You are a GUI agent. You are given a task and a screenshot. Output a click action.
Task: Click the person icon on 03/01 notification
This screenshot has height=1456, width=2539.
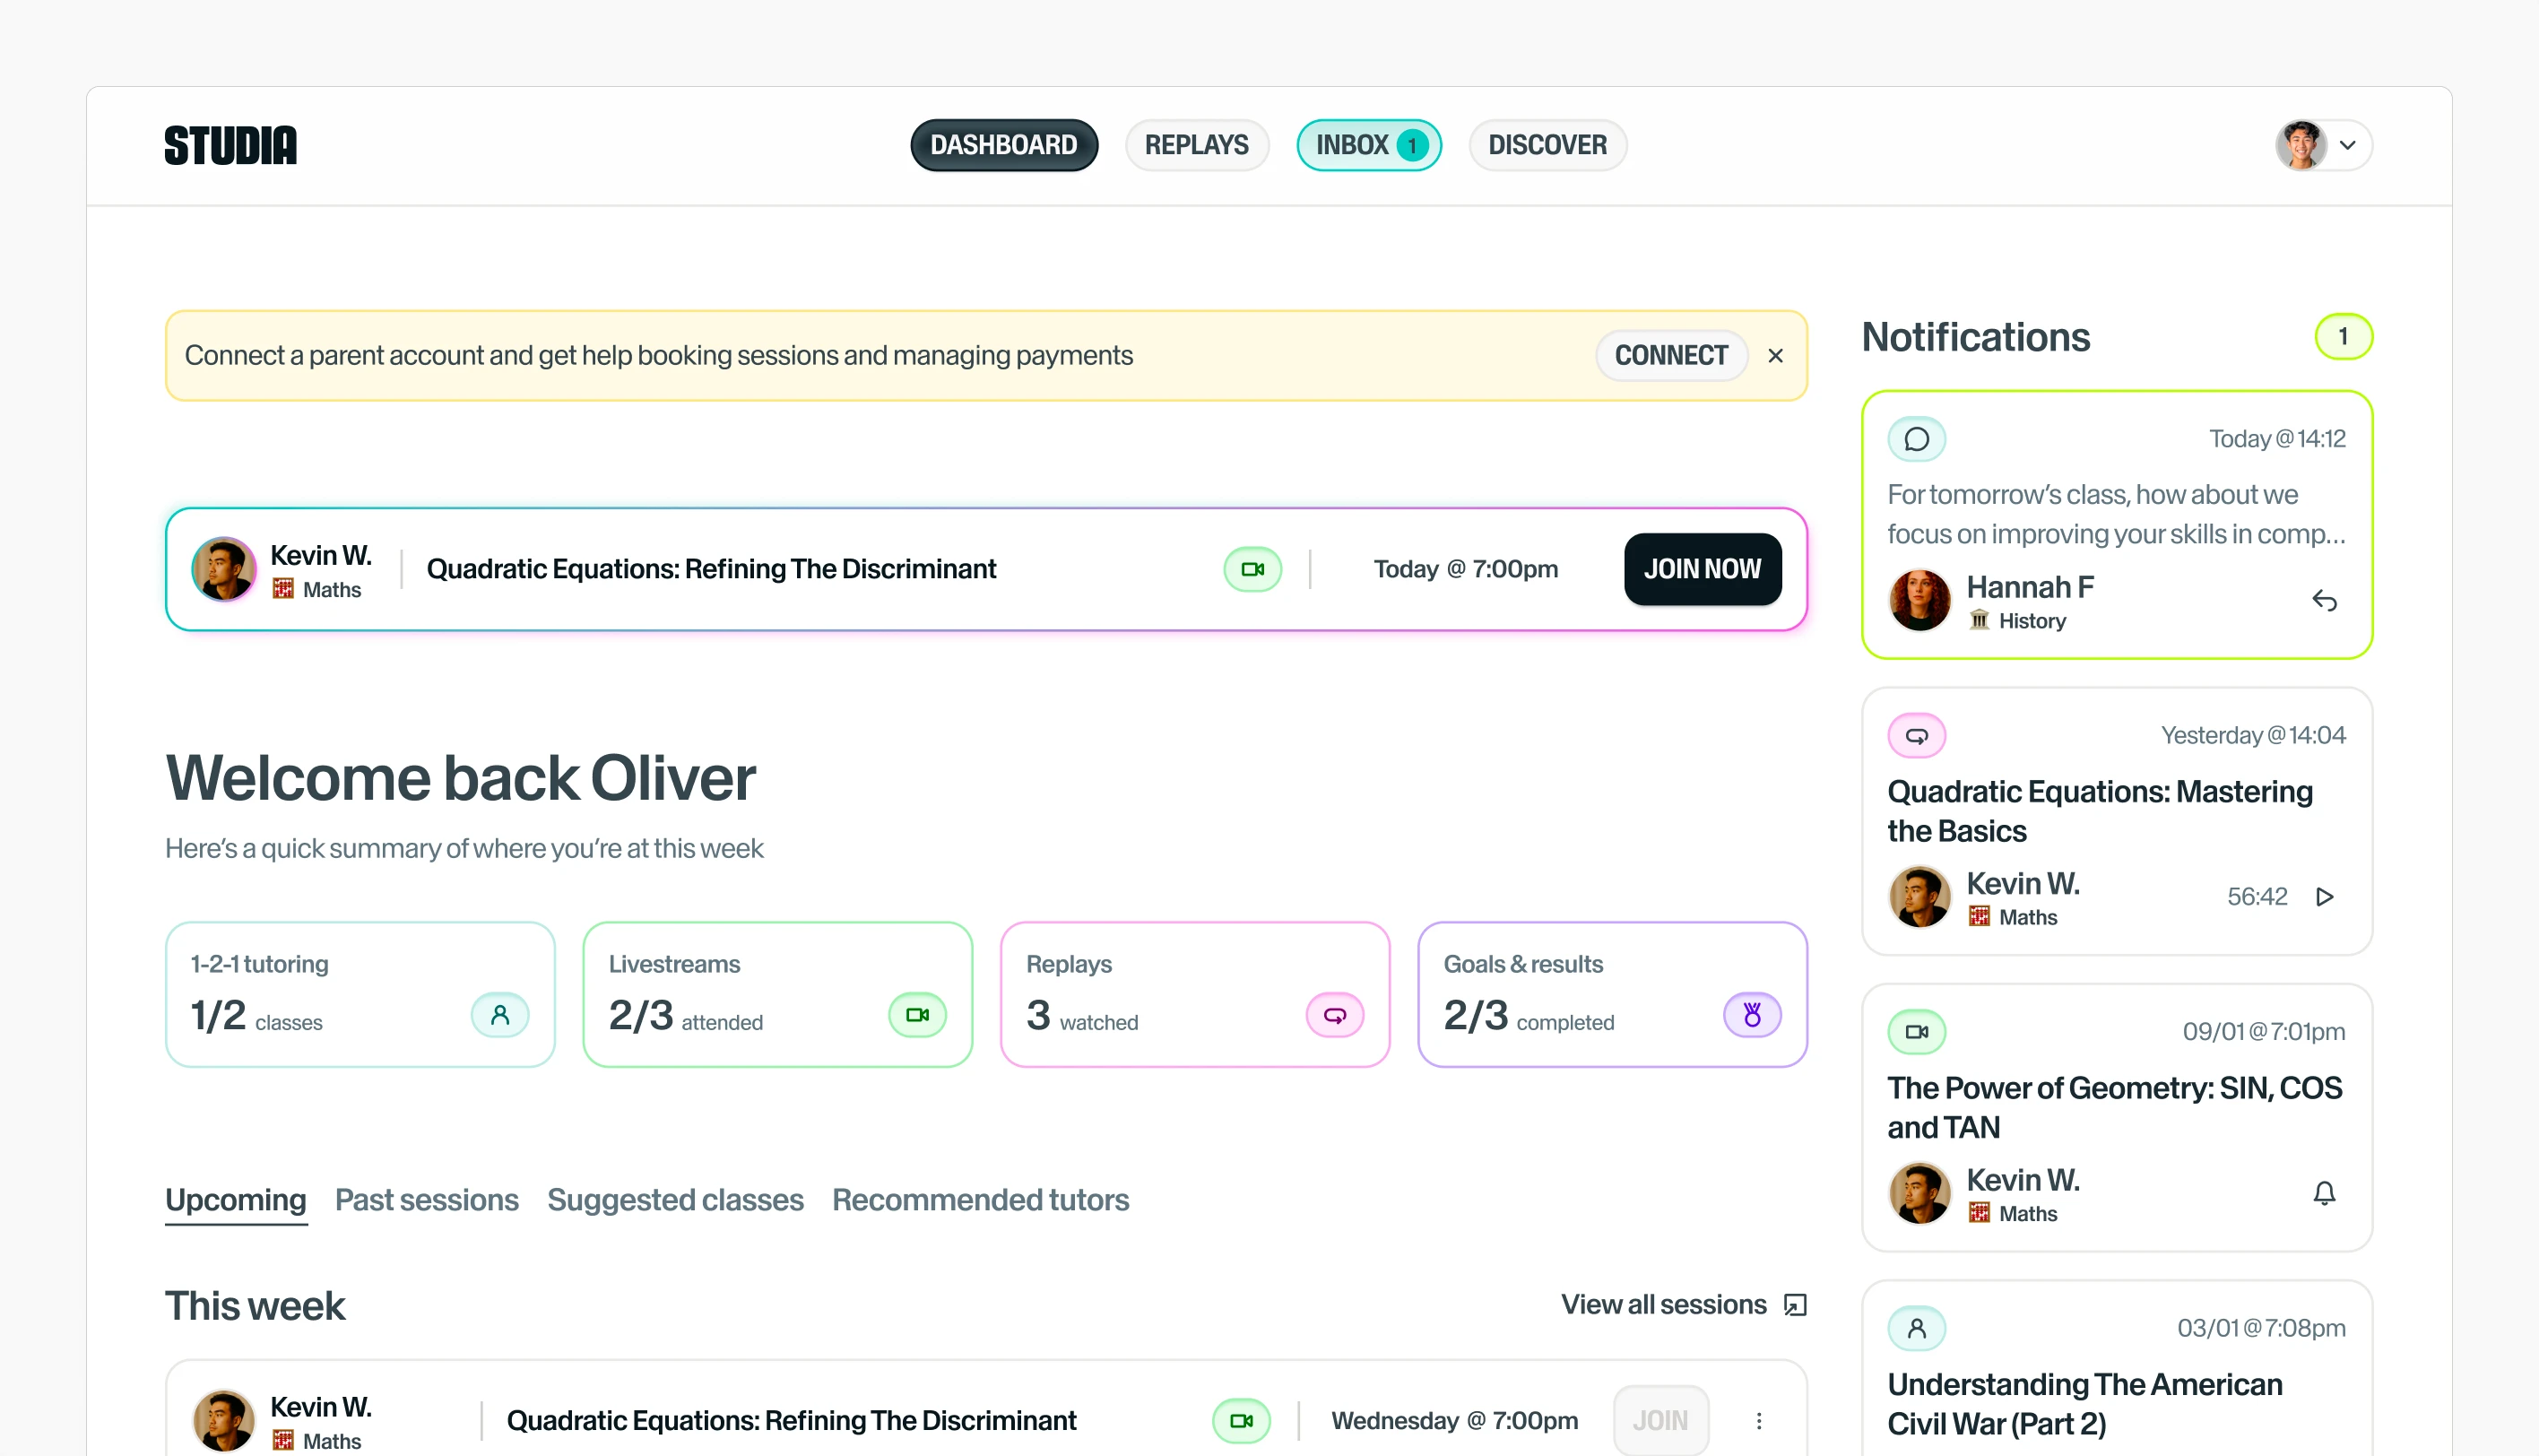[1916, 1328]
